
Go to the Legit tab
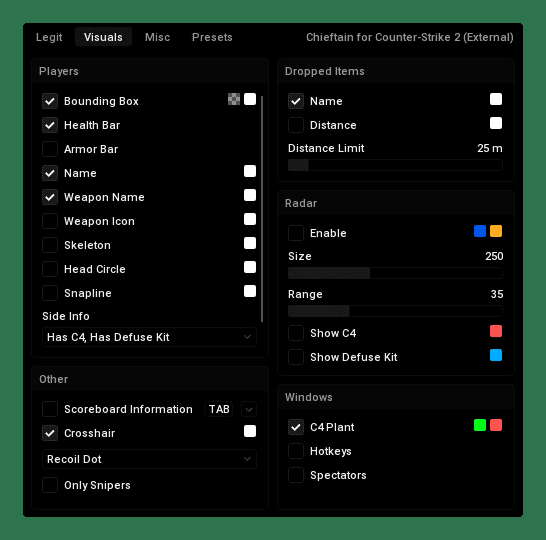click(x=49, y=37)
